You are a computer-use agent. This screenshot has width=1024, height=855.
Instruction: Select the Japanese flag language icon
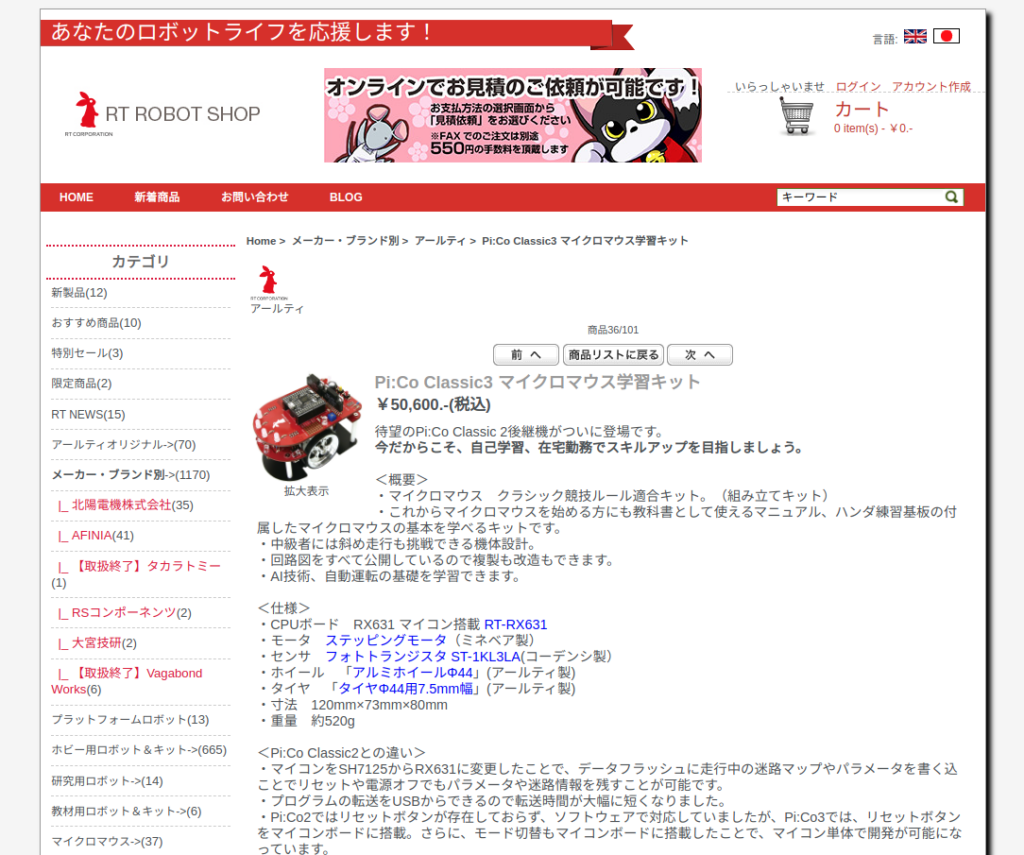pos(946,37)
